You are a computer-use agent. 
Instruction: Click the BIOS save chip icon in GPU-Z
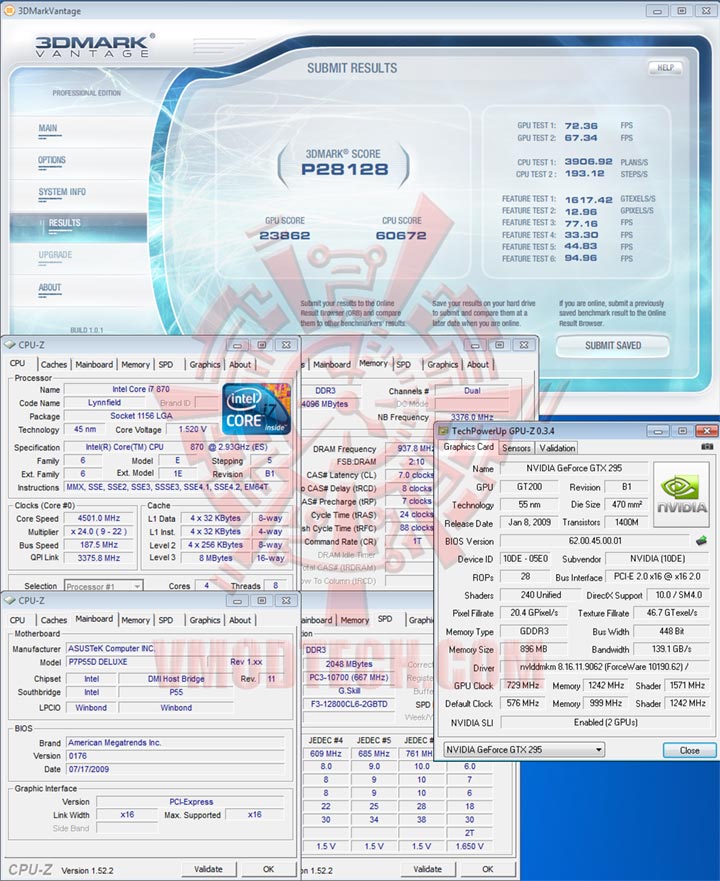701,541
